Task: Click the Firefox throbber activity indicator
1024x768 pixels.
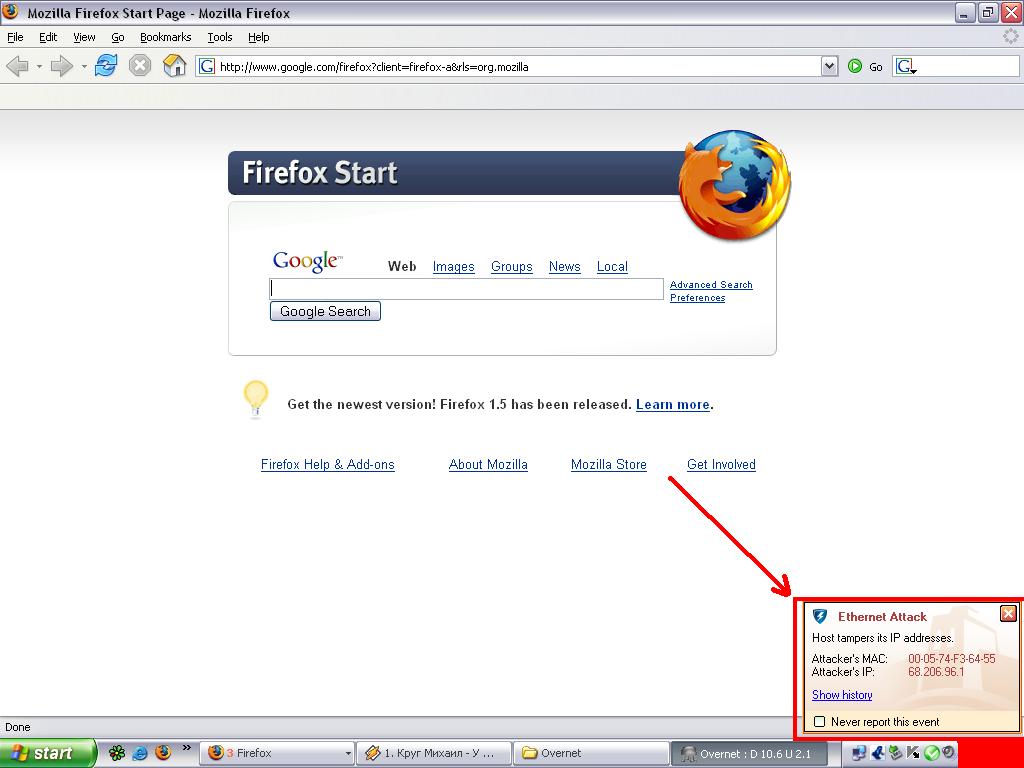Action: coord(1011,37)
